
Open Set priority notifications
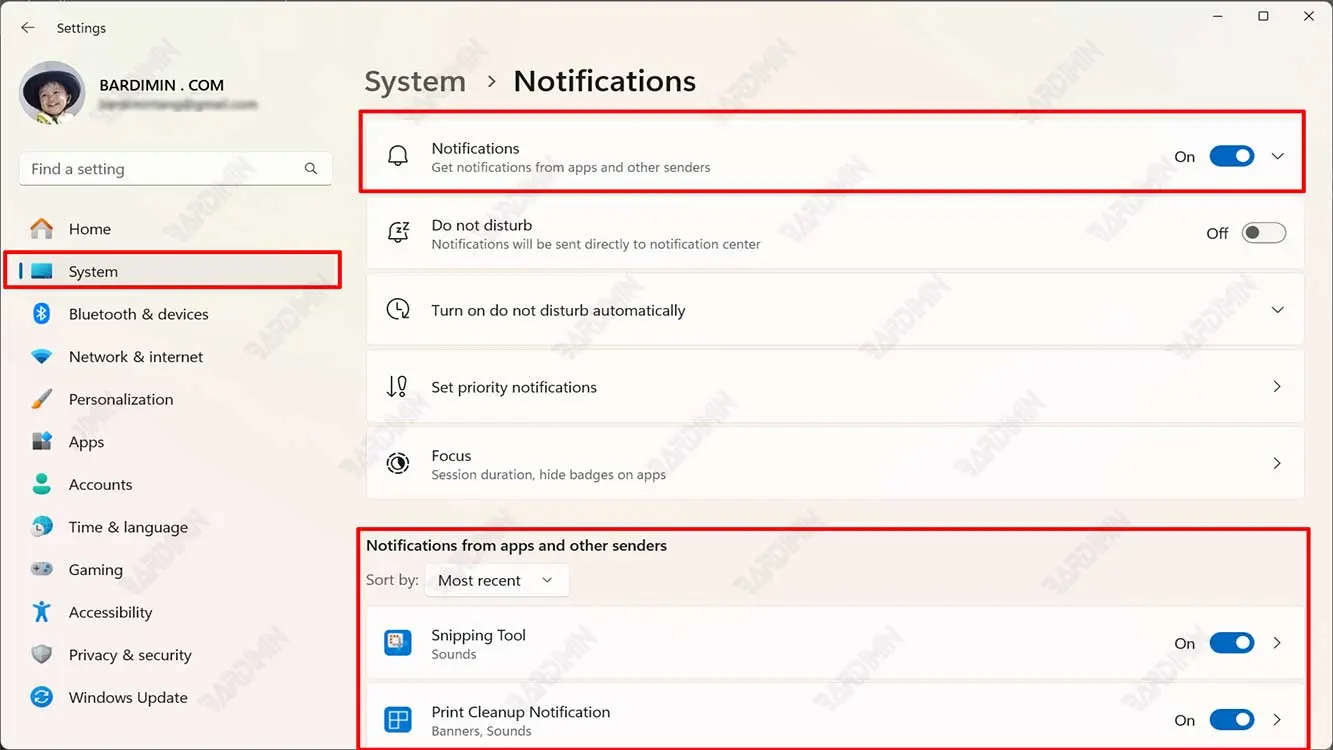pos(835,387)
